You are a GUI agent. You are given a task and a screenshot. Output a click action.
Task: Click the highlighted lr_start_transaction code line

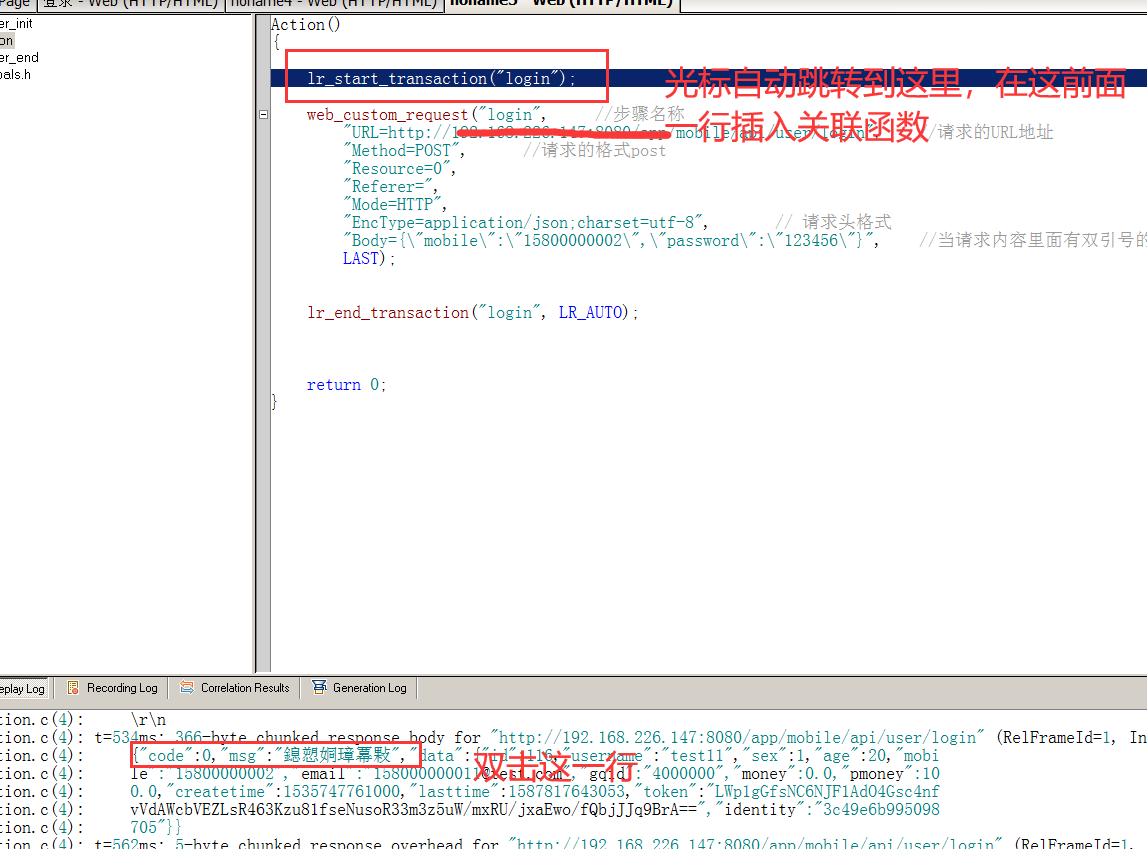click(x=441, y=79)
